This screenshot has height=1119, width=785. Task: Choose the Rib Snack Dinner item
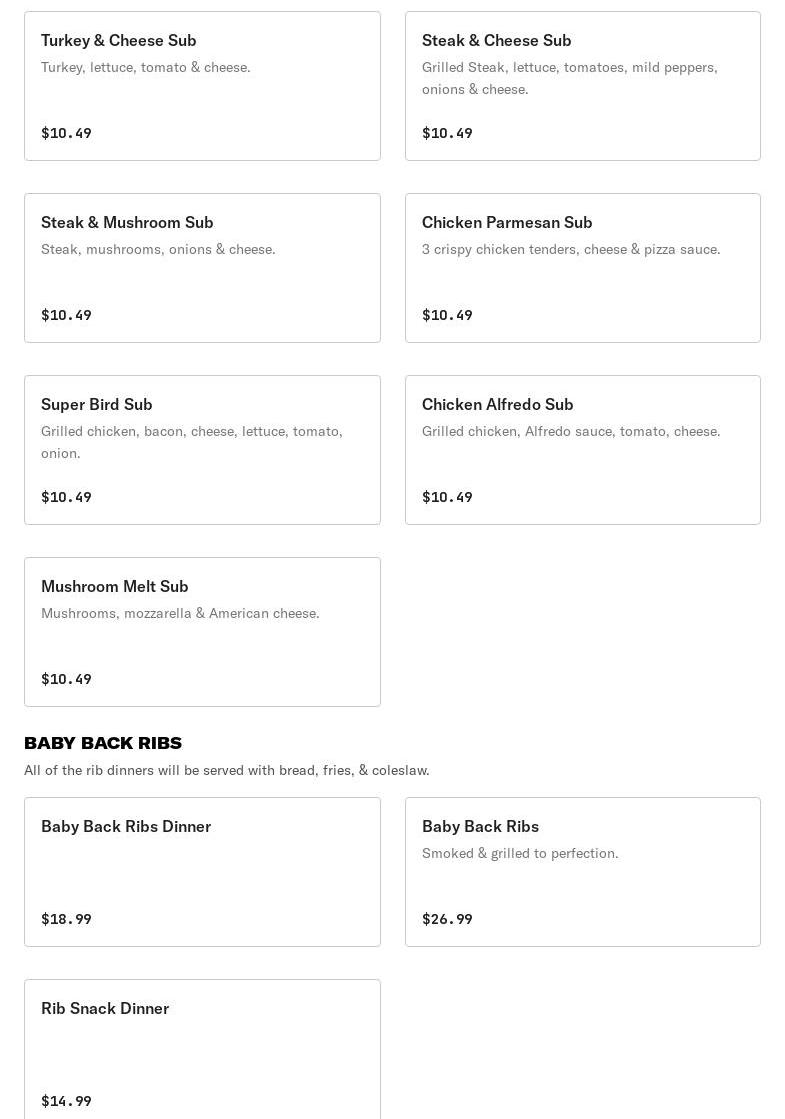click(202, 1049)
